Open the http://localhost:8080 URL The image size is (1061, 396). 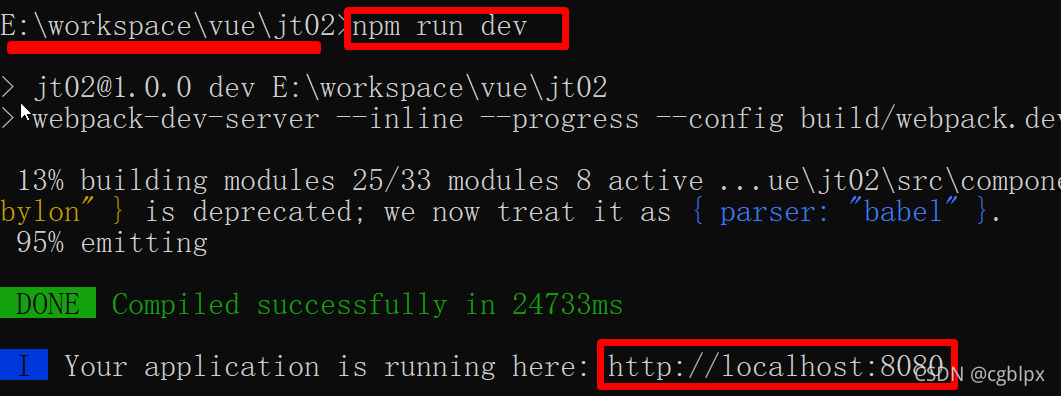point(775,366)
